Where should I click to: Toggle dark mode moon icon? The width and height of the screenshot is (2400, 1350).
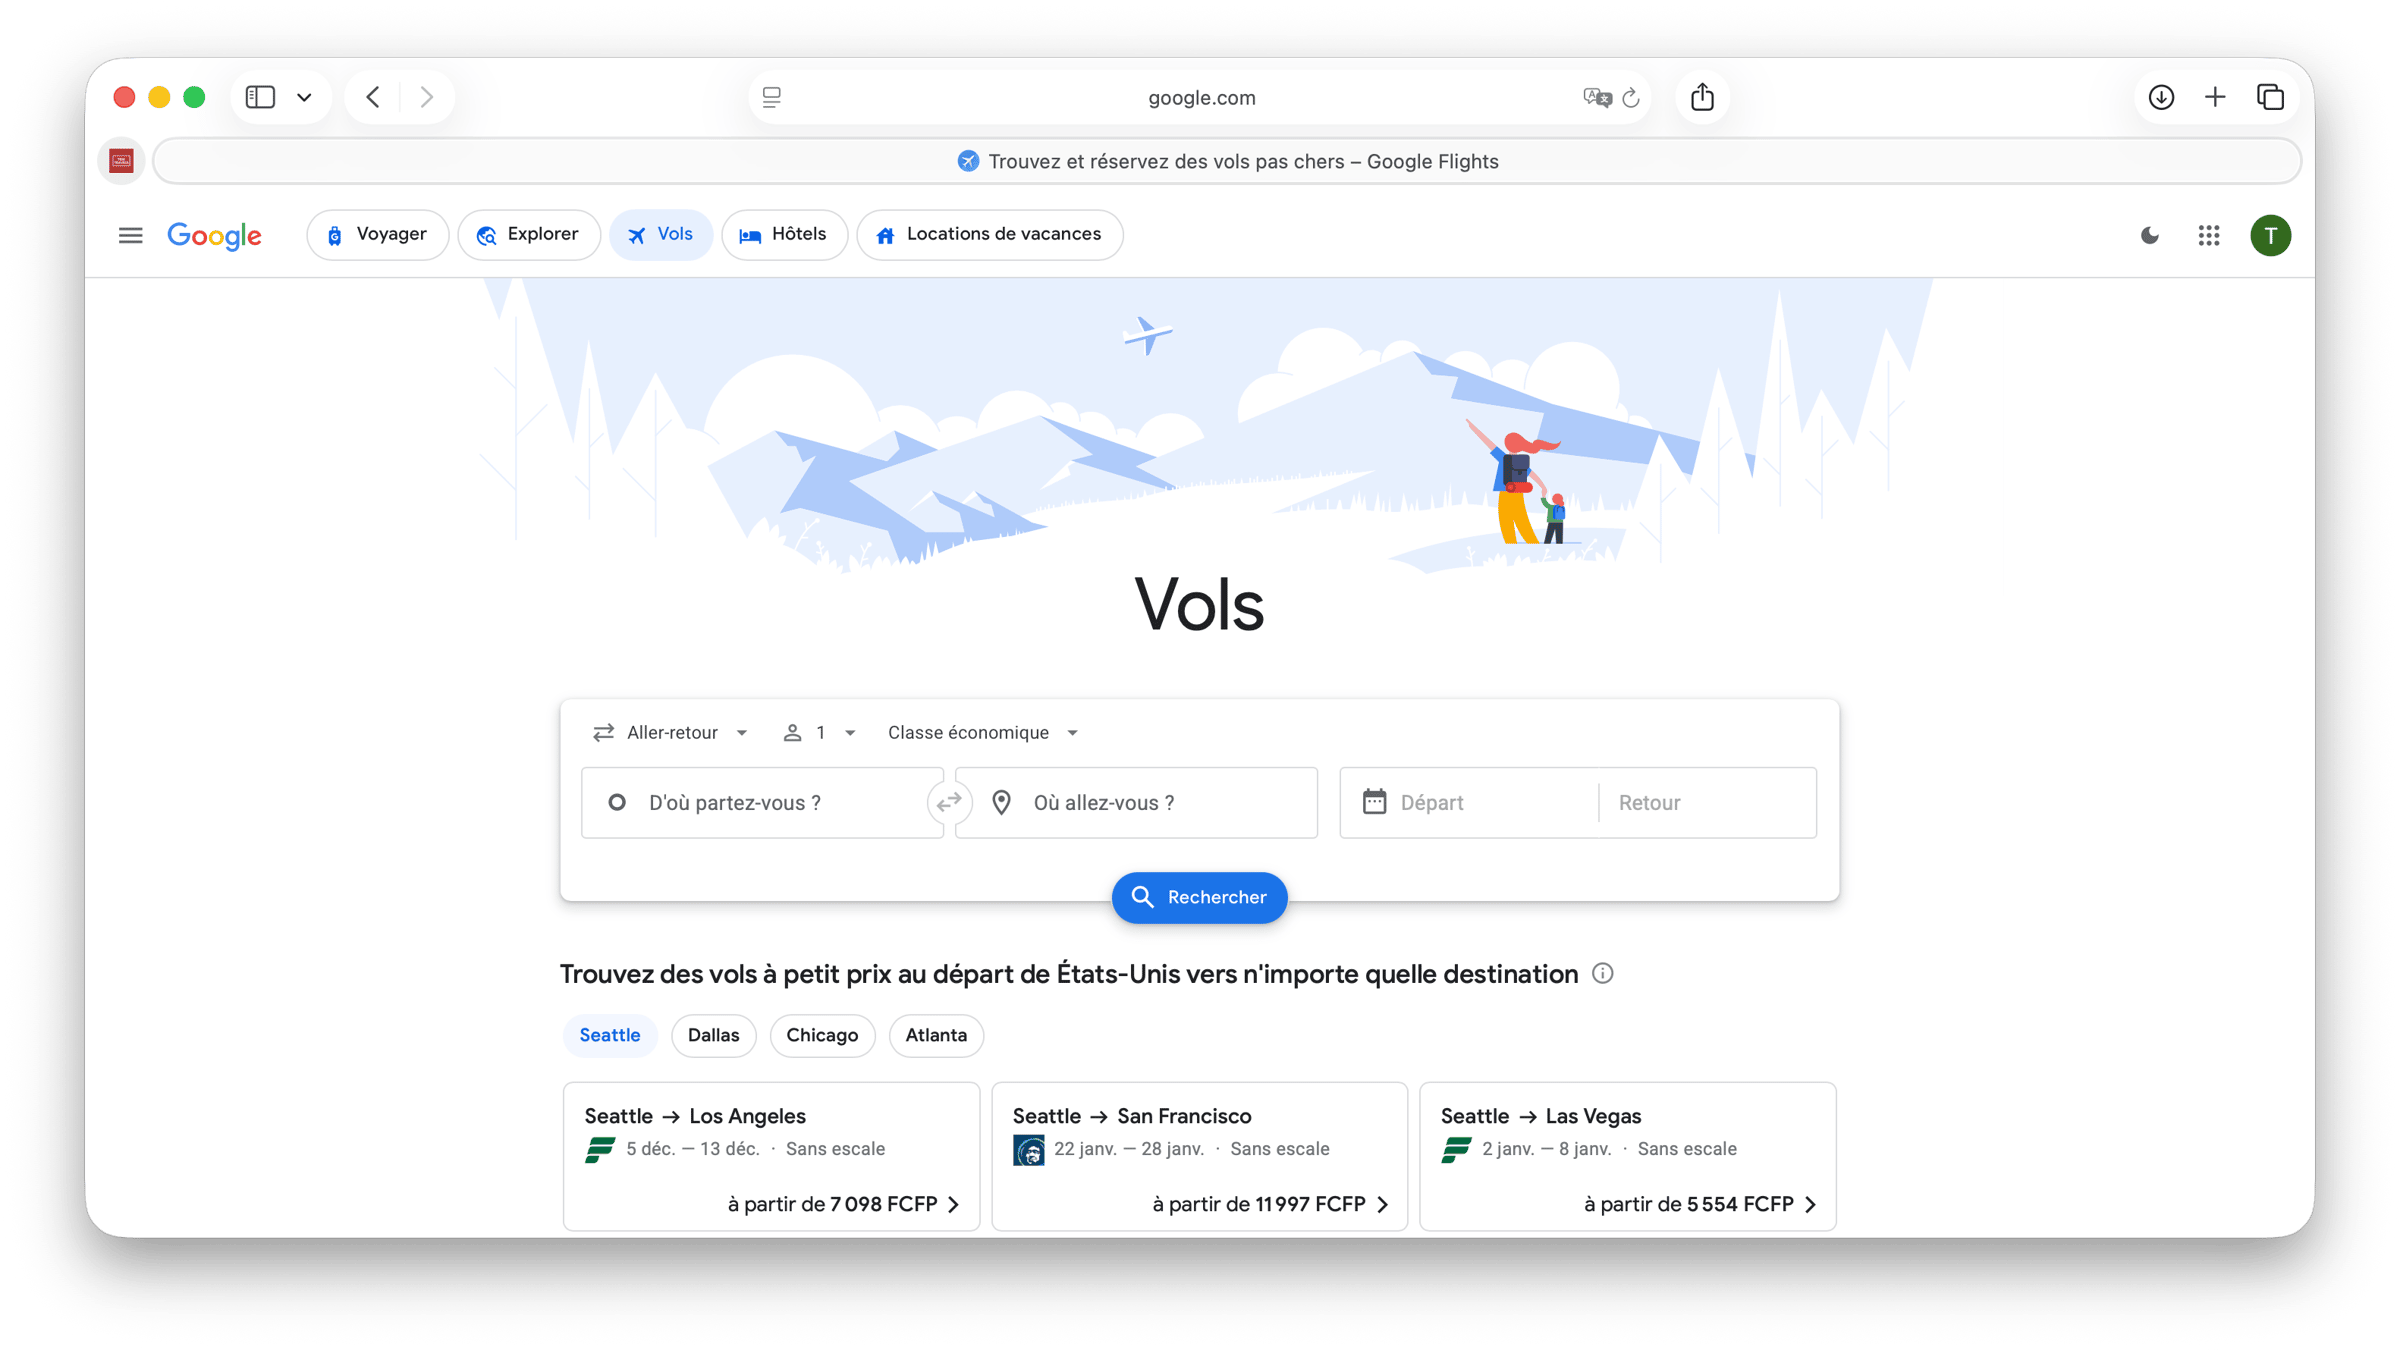(x=2149, y=235)
